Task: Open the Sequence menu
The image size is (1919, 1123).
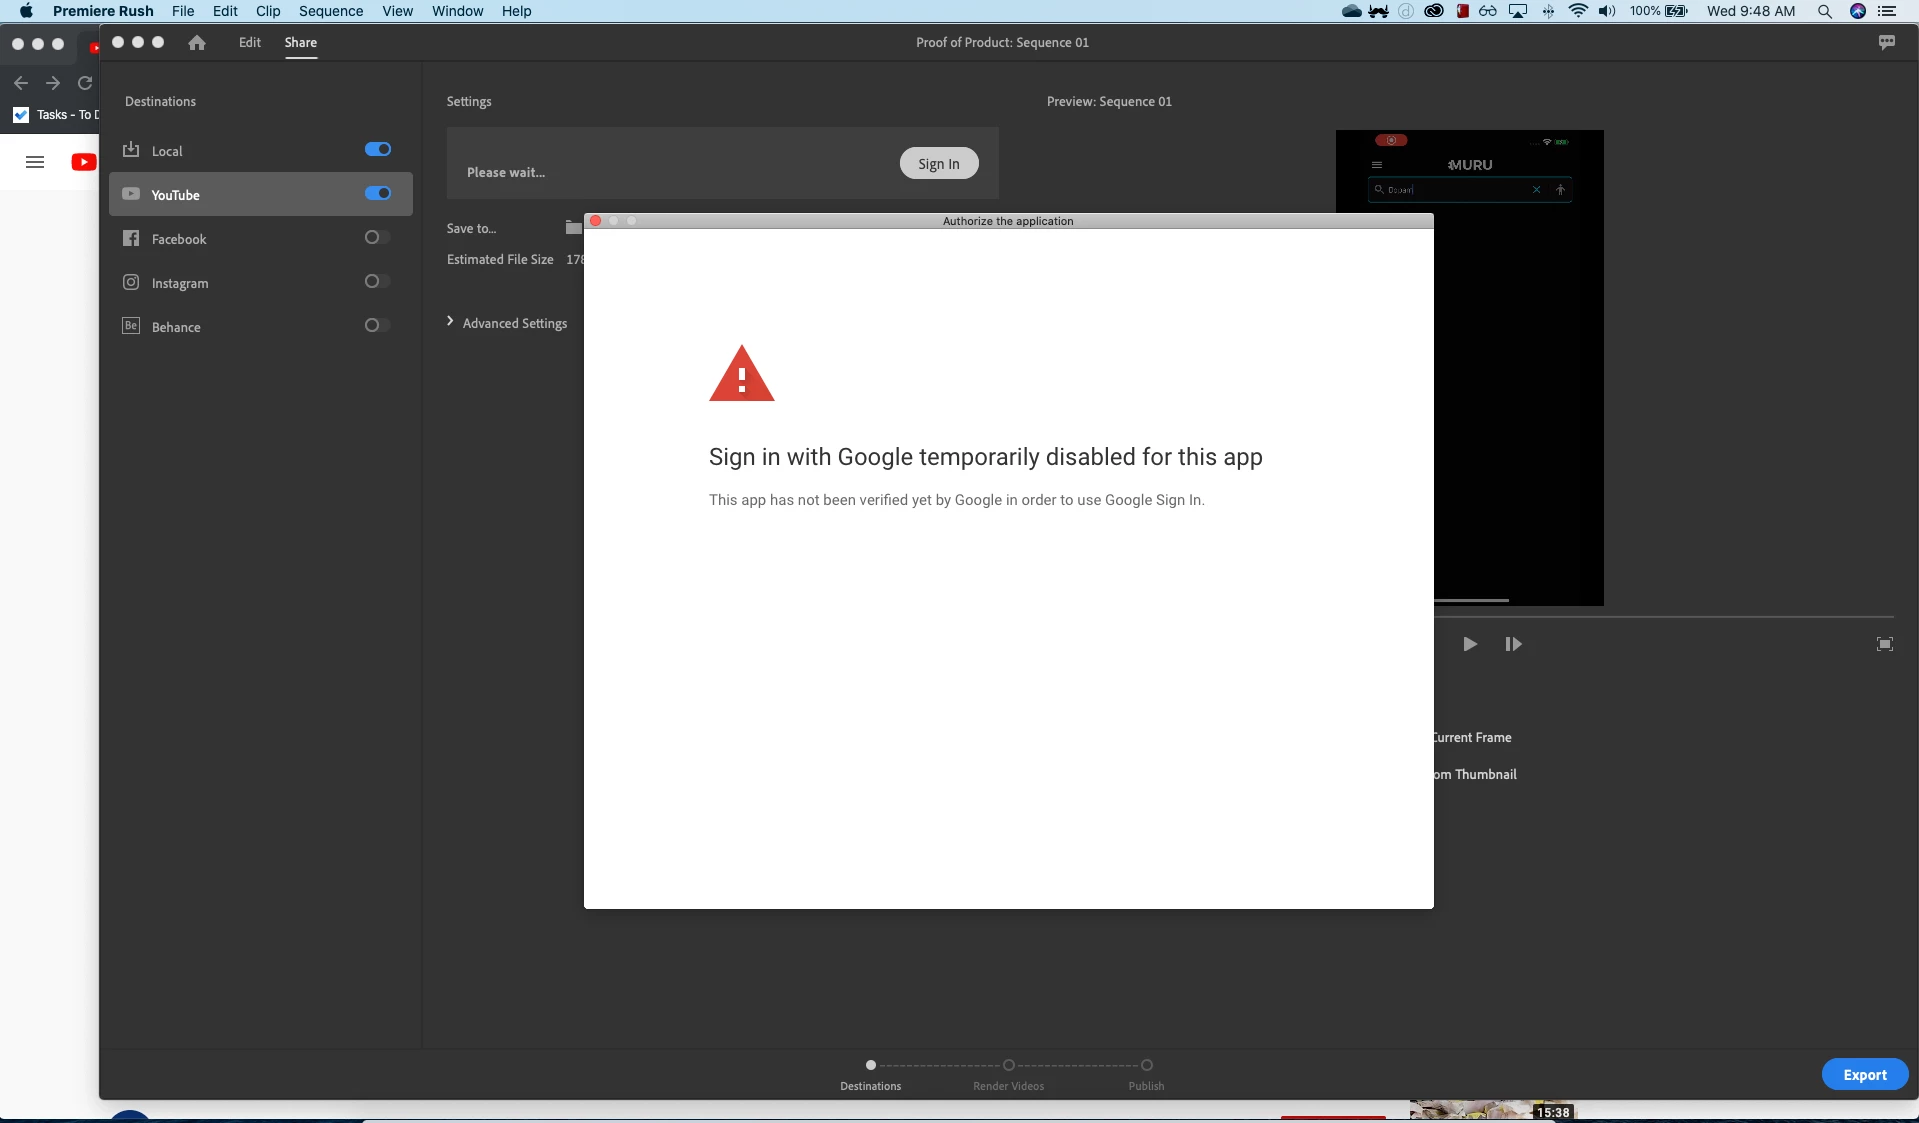Action: [x=331, y=11]
